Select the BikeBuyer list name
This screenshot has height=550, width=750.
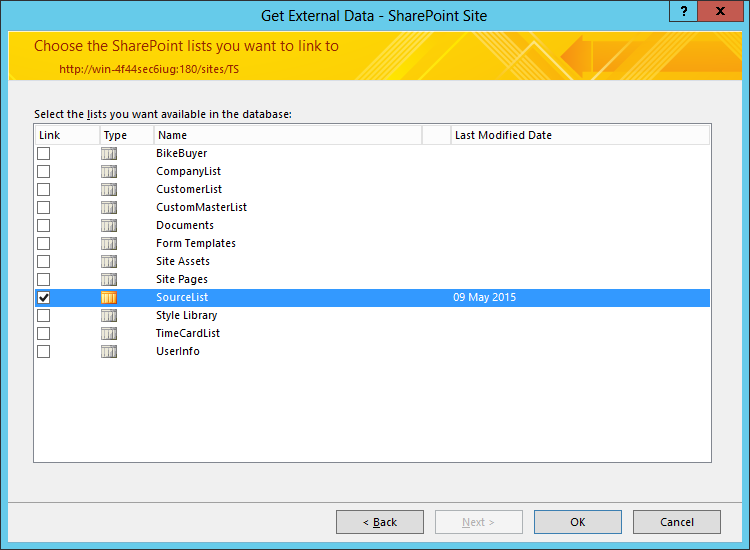[182, 154]
